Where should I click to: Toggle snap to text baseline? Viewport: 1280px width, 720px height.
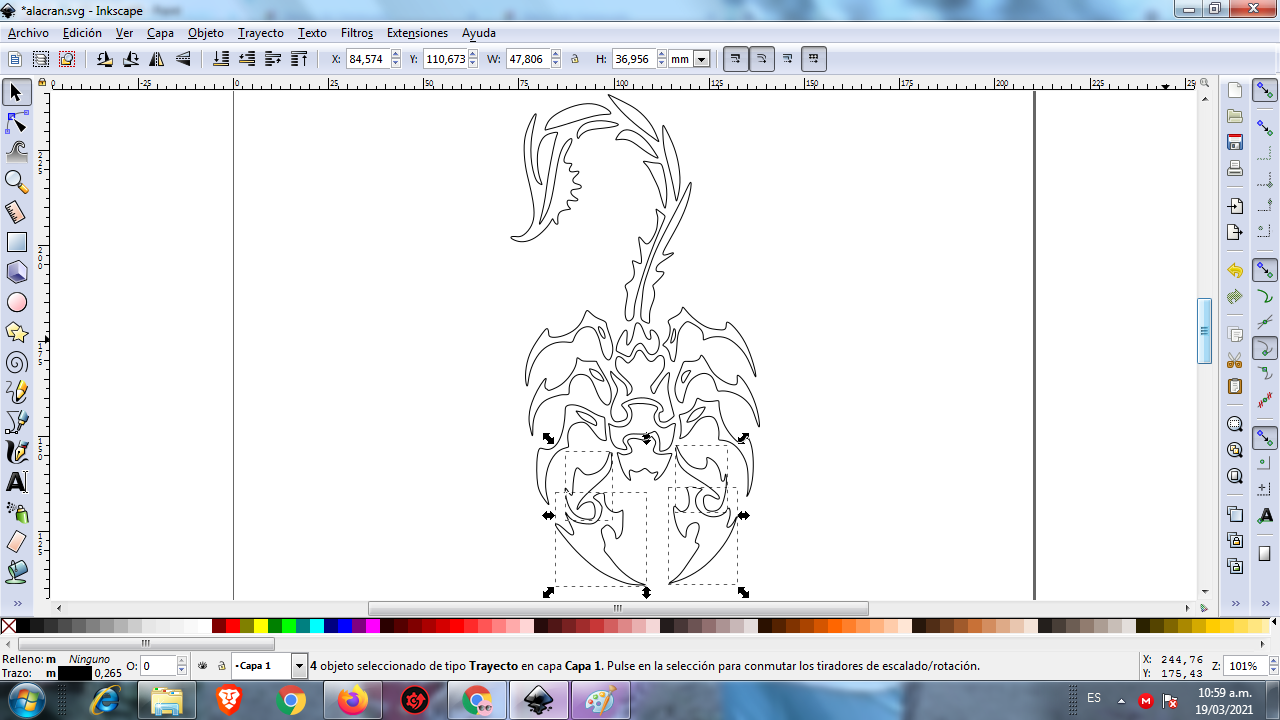1265,515
